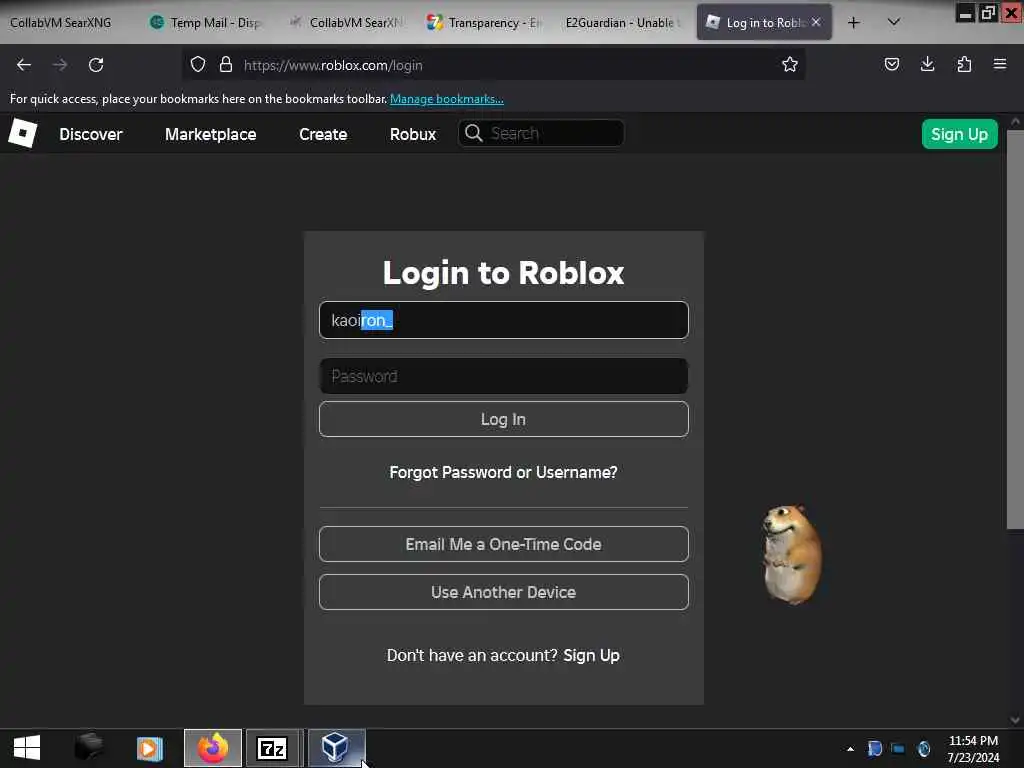
Task: Open the extensions puzzle icon
Action: (964, 64)
